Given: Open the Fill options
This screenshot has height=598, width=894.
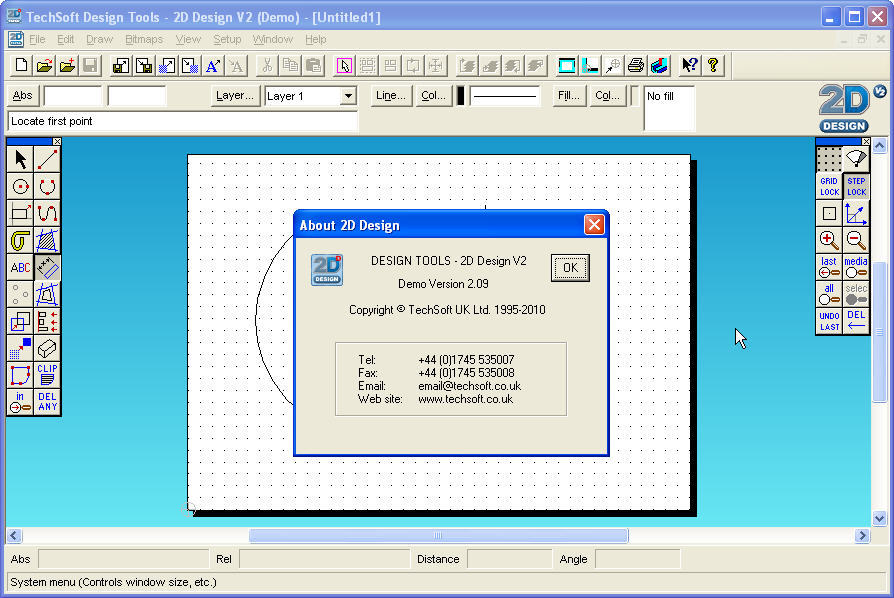Looking at the screenshot, I should 567,96.
